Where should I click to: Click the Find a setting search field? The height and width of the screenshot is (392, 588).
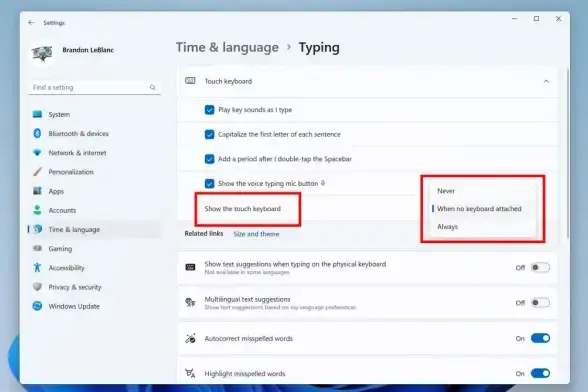tap(94, 87)
